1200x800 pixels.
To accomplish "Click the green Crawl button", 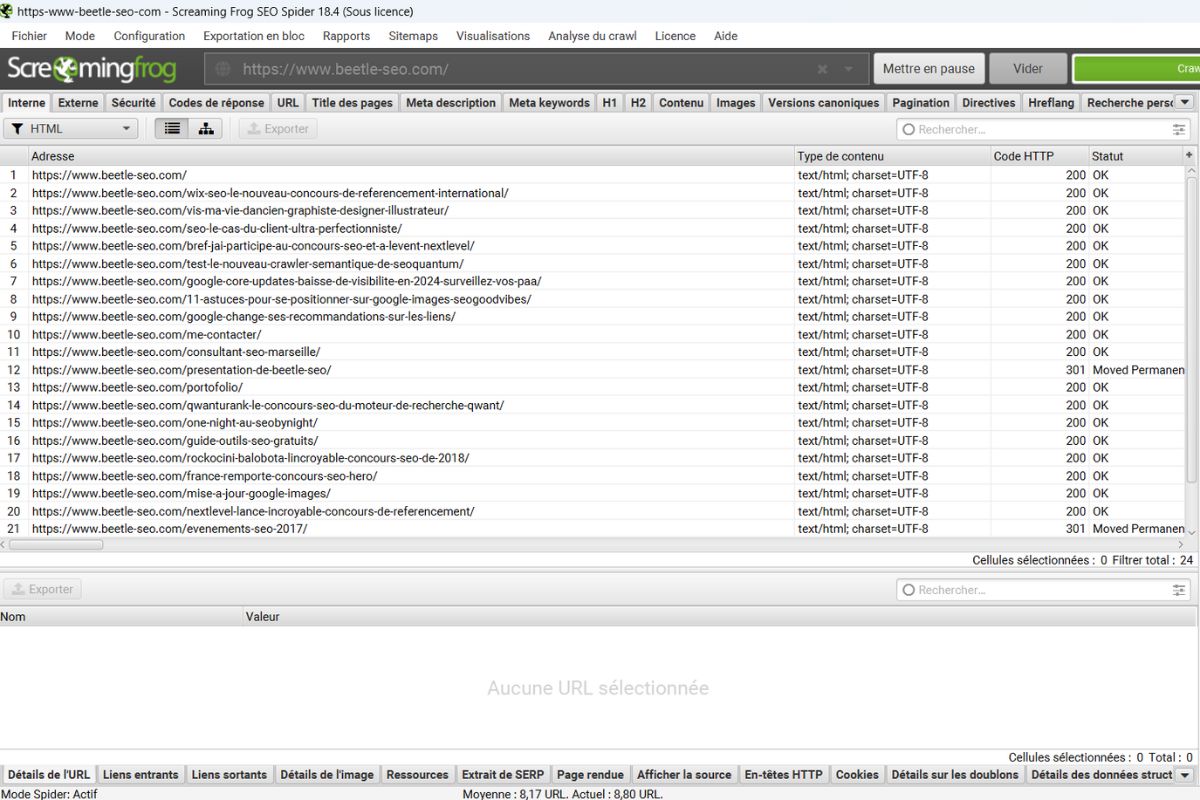I will [x=1136, y=69].
